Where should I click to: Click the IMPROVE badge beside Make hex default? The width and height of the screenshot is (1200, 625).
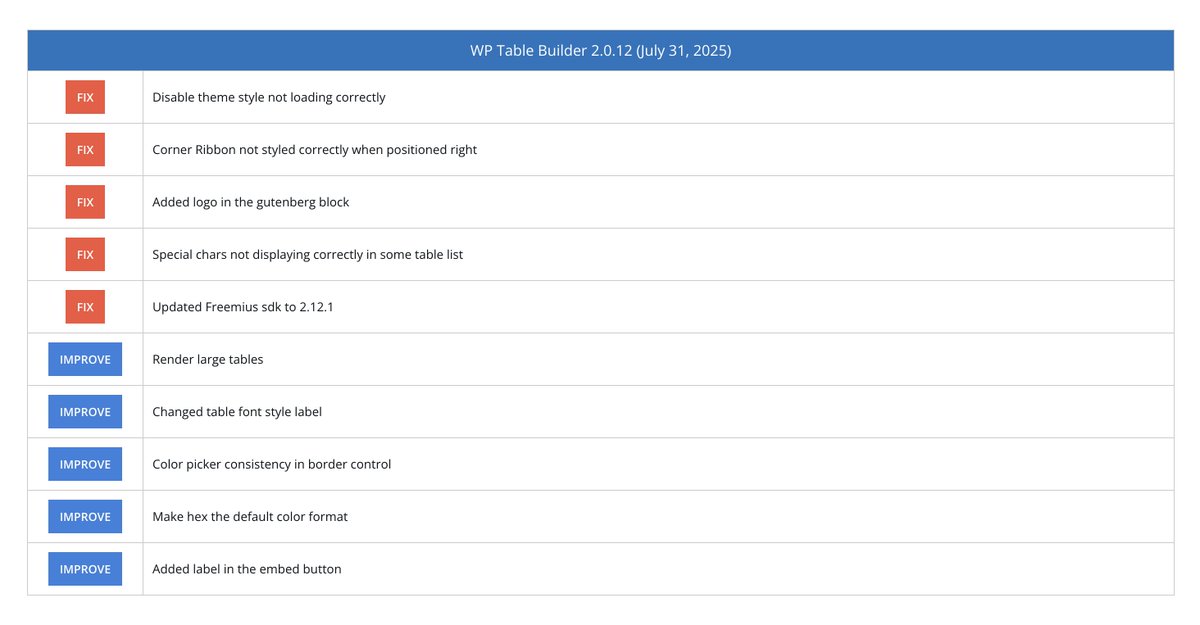(85, 517)
